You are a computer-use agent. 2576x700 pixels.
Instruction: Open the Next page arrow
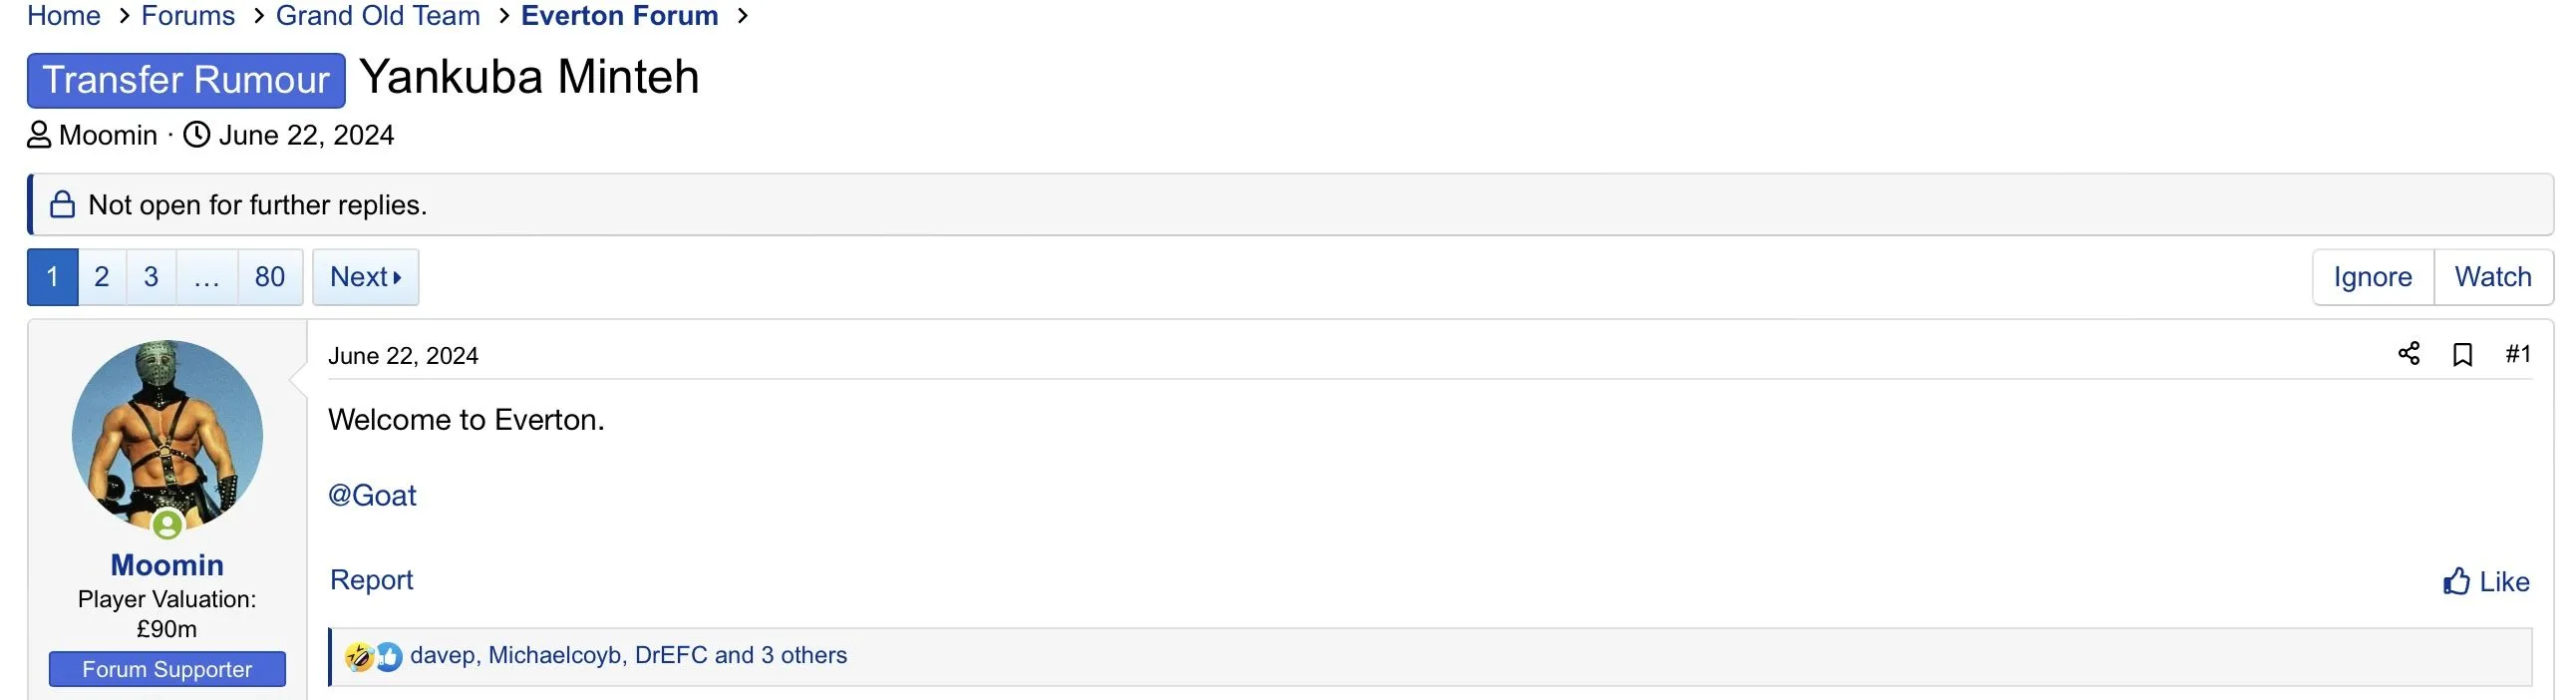[366, 277]
